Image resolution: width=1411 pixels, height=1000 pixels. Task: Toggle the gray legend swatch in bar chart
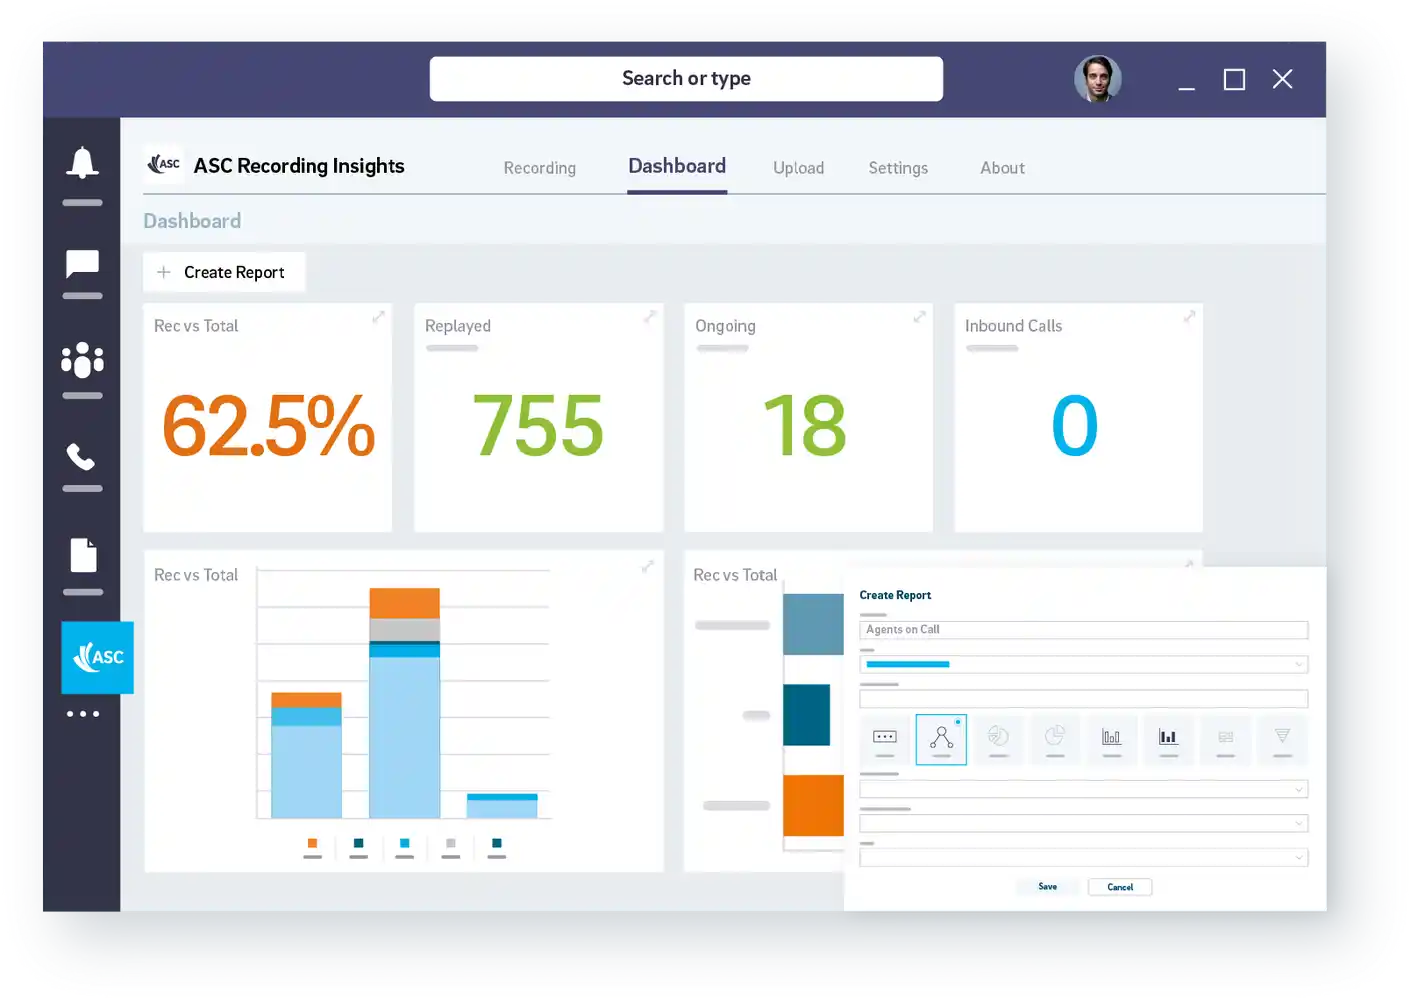[x=451, y=844]
